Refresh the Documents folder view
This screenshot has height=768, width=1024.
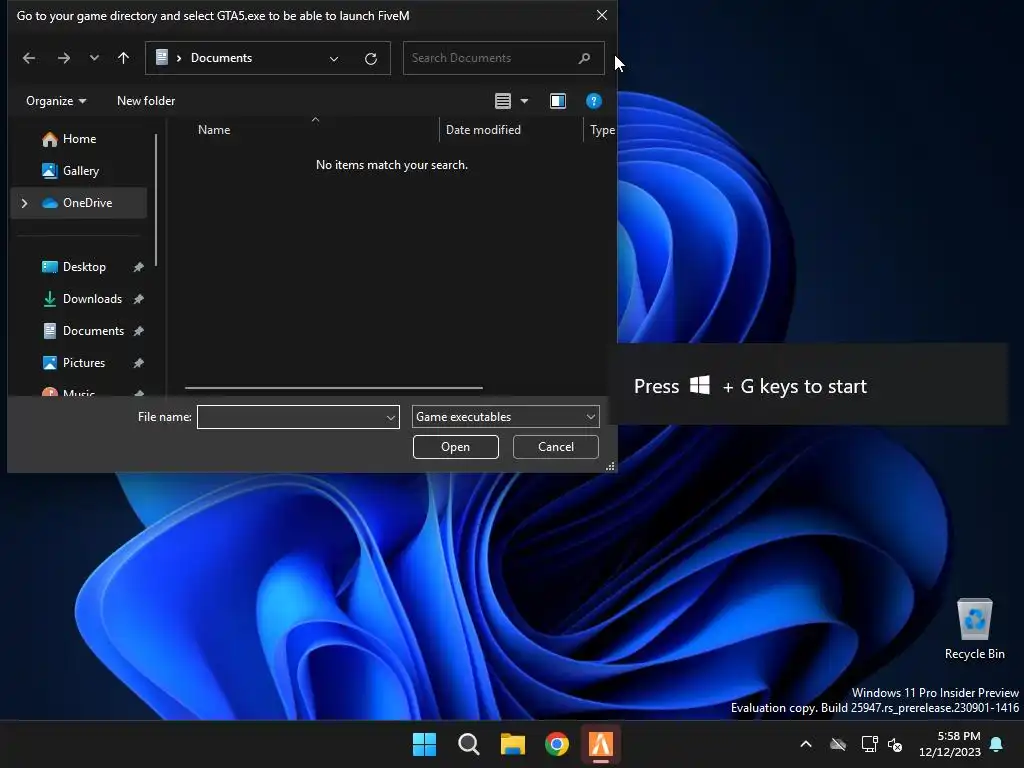click(x=371, y=59)
